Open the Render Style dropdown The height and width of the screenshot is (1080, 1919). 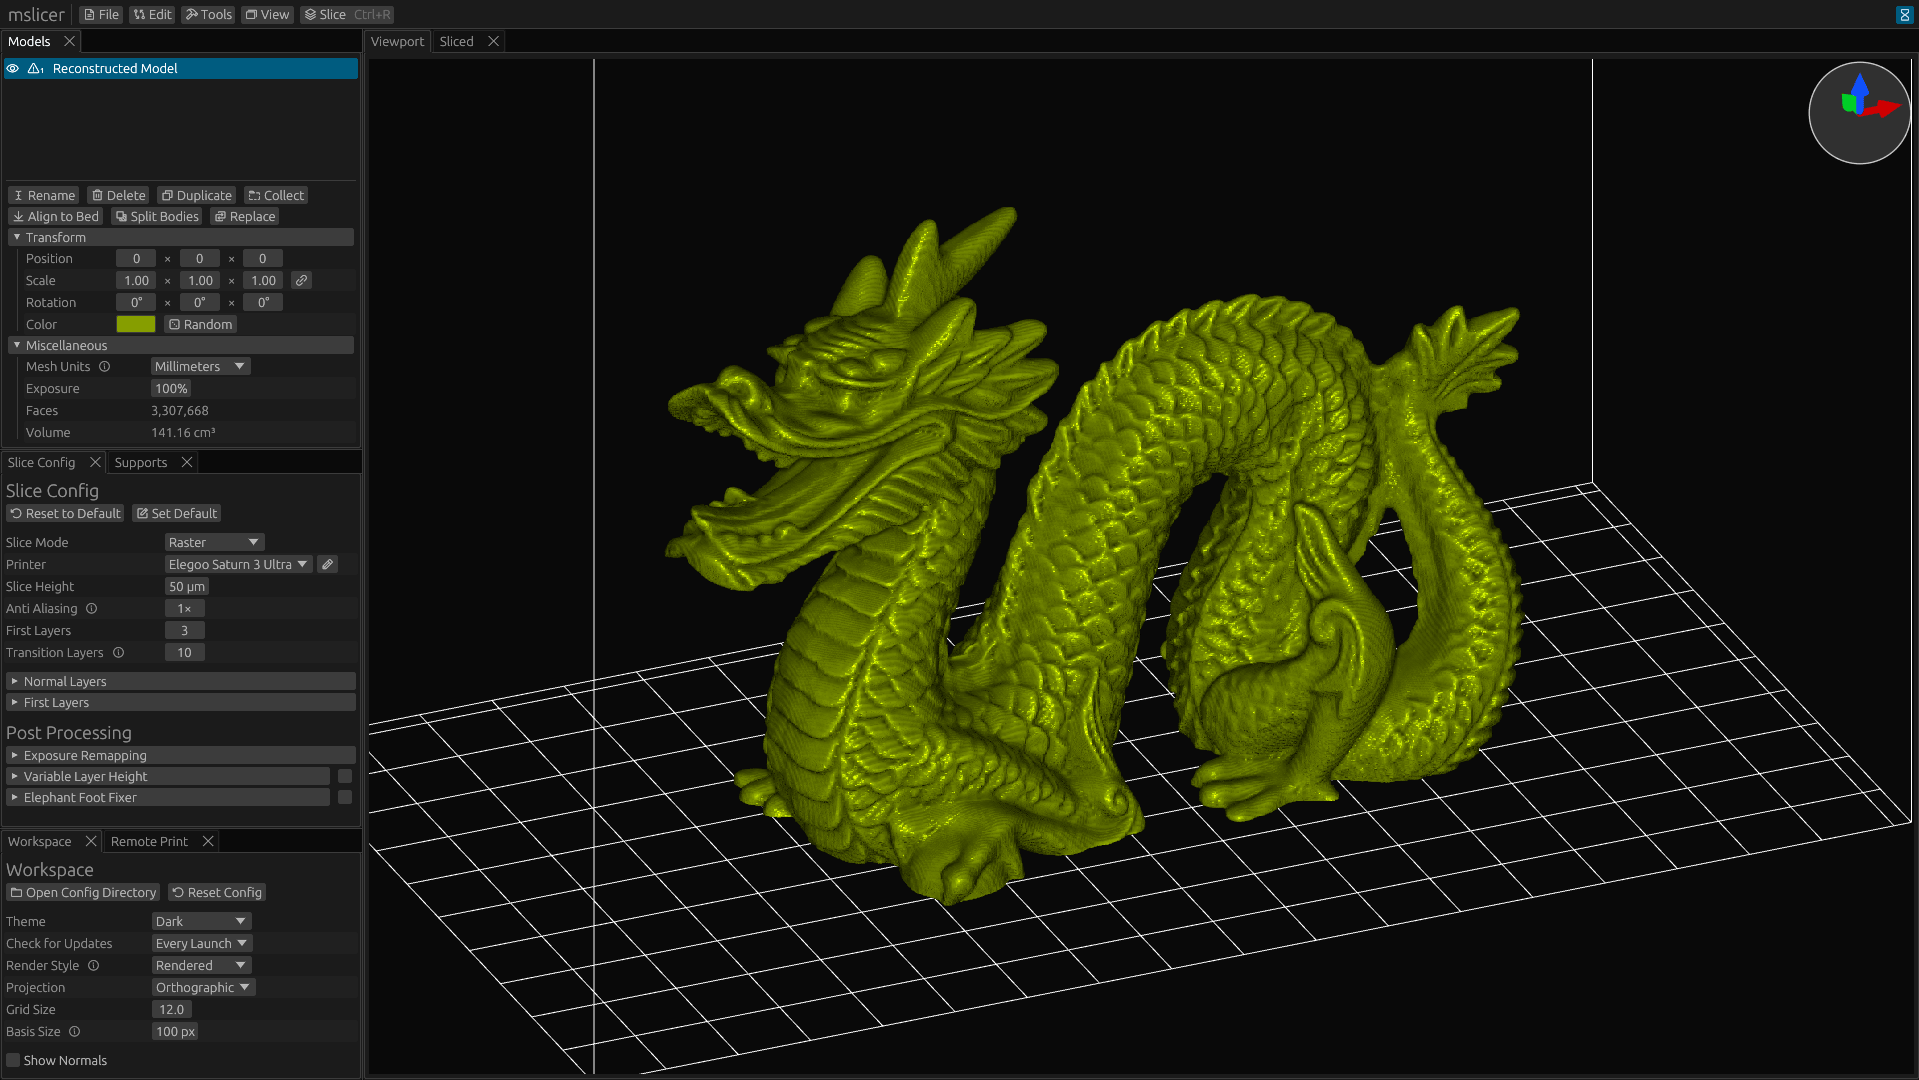pos(201,966)
